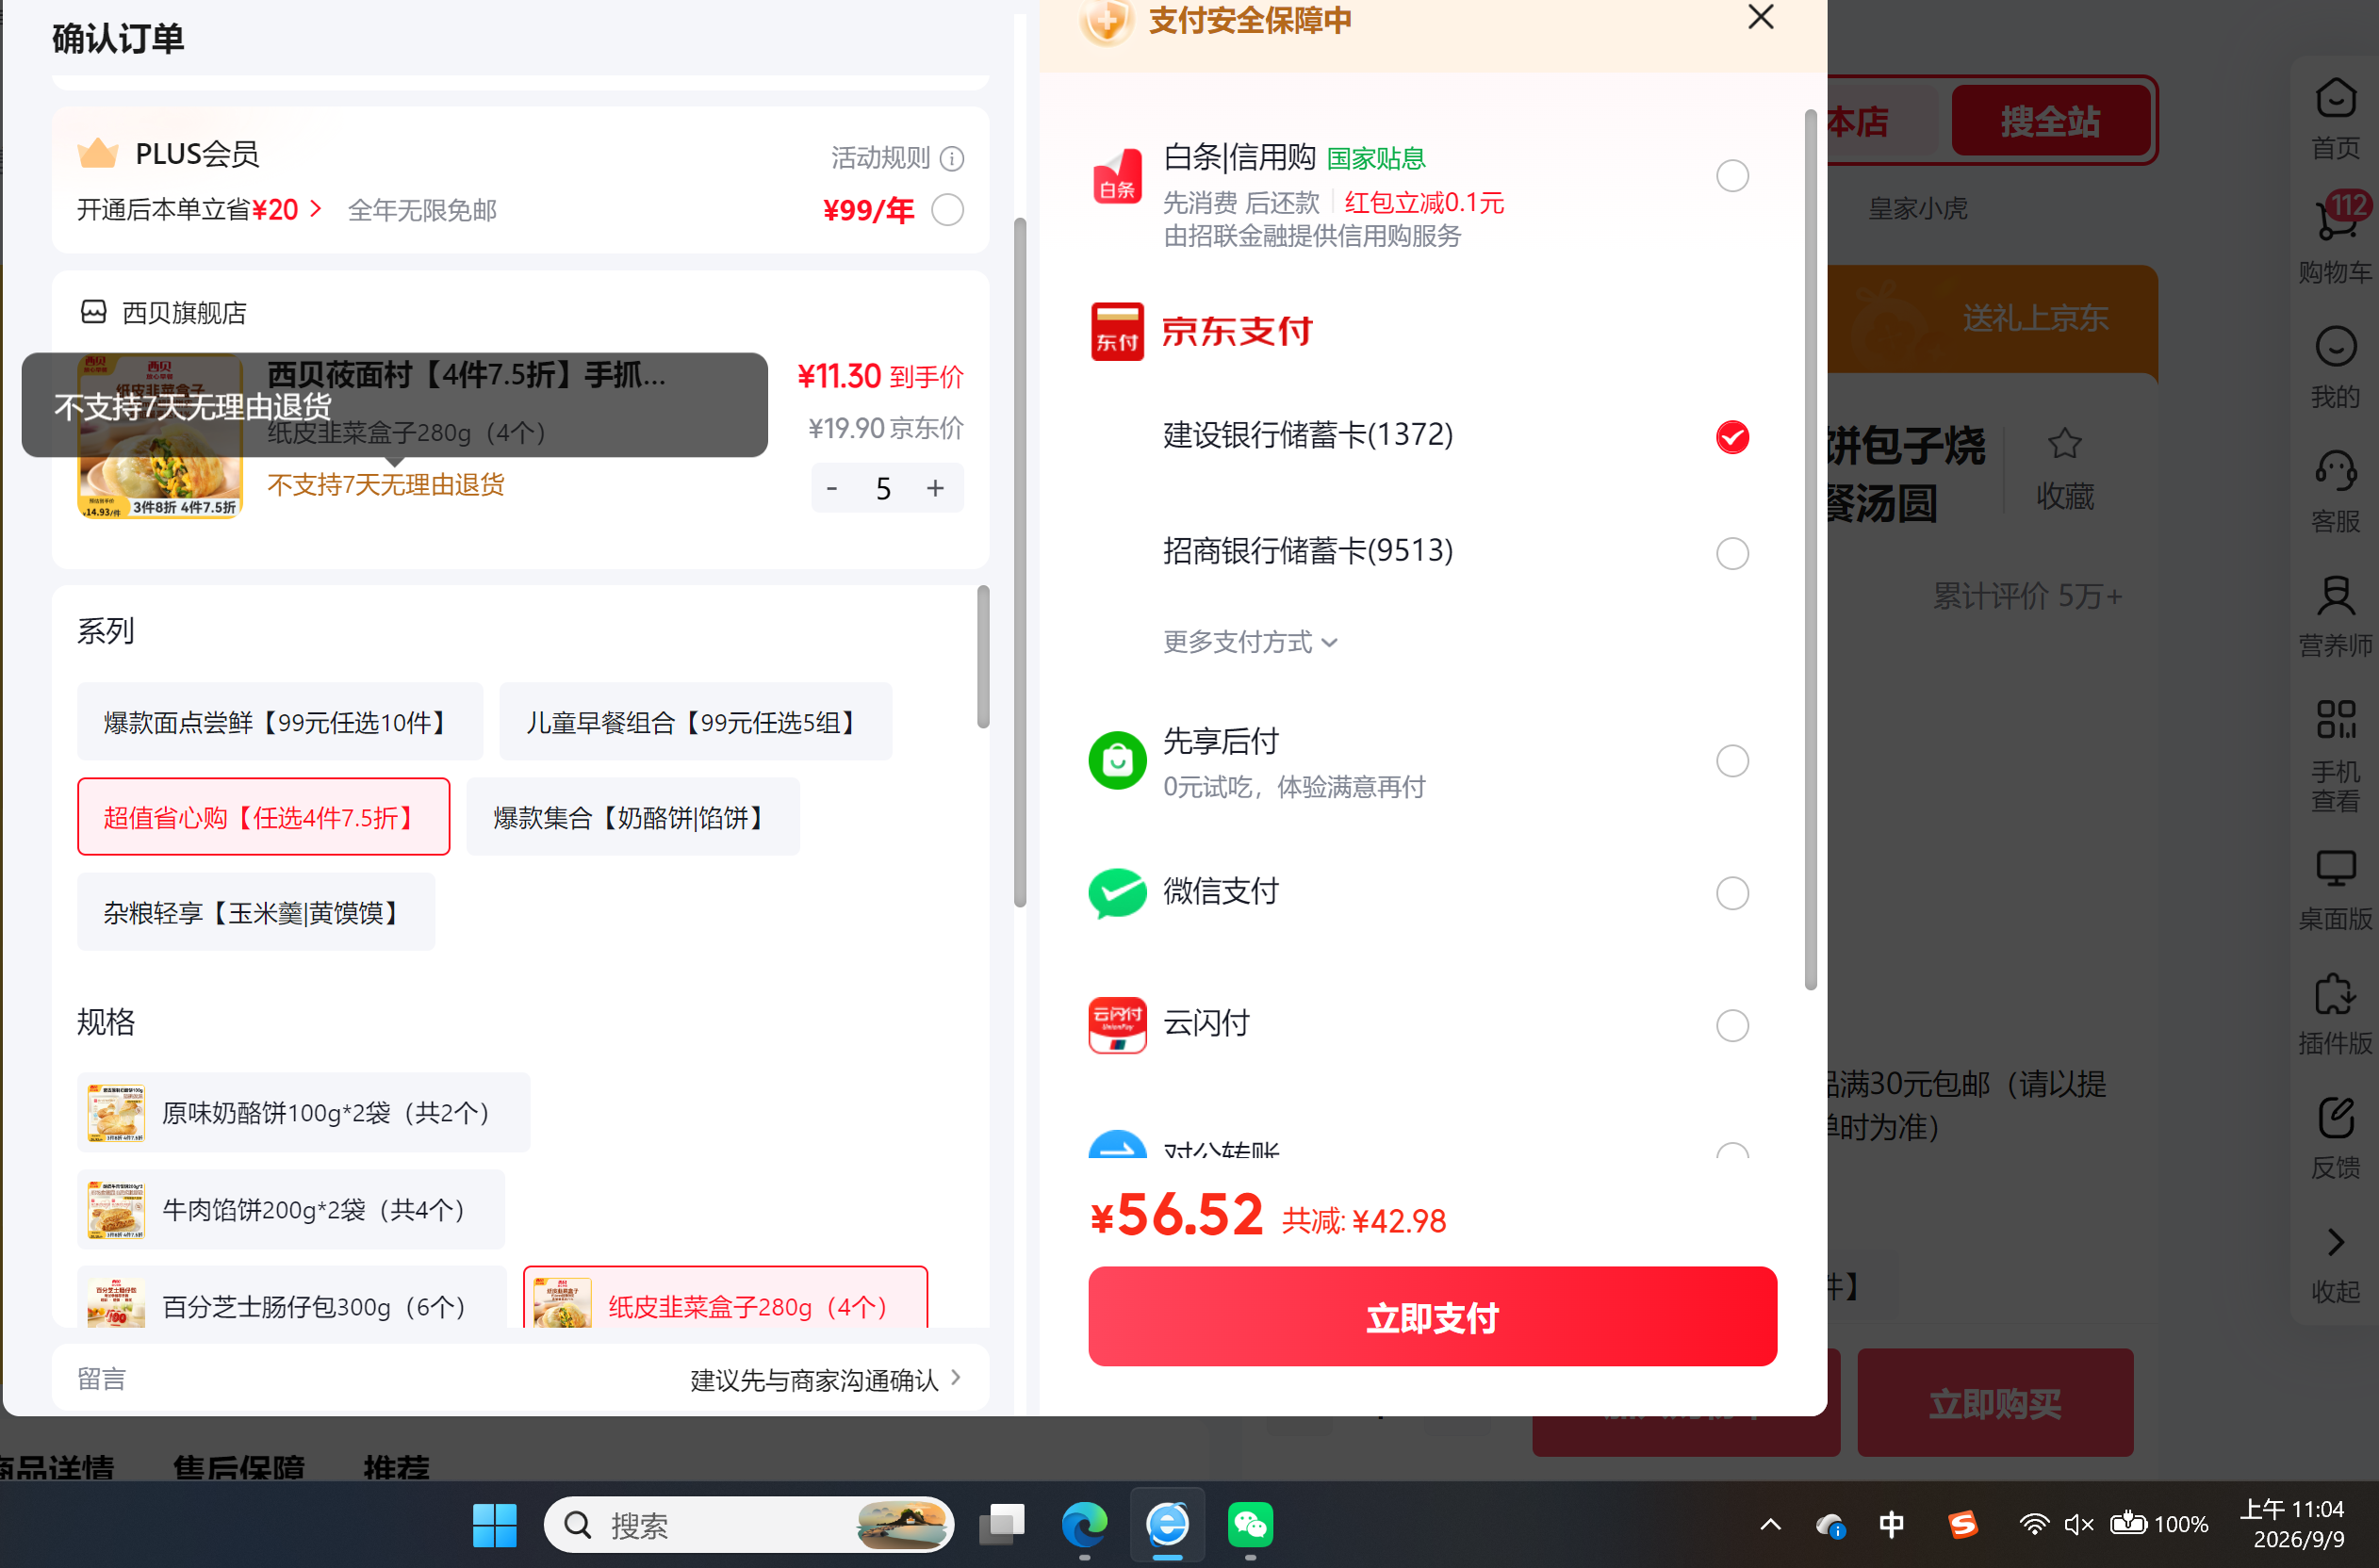The width and height of the screenshot is (2379, 1568).
Task: Select 招商银行储蓄卡(9513) radio button
Action: click(1732, 553)
